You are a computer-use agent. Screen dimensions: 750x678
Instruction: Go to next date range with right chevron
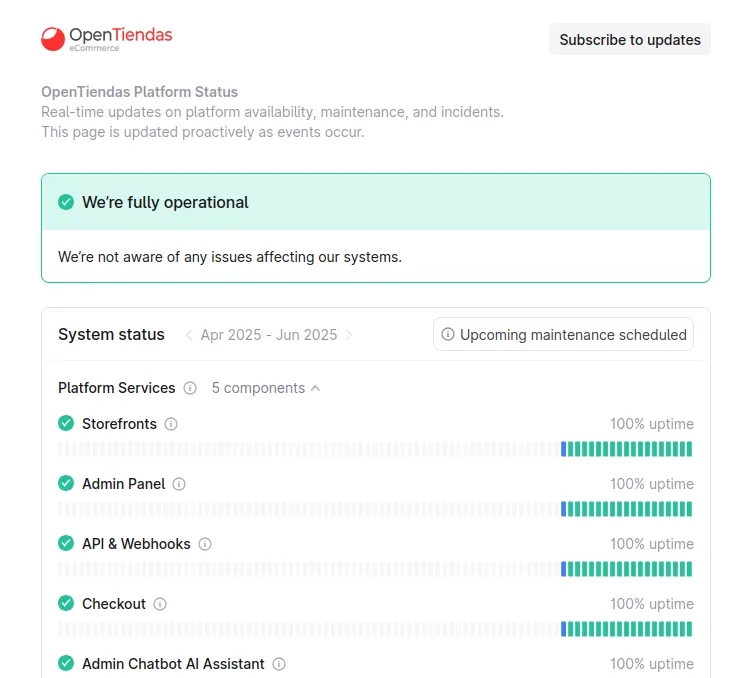349,335
